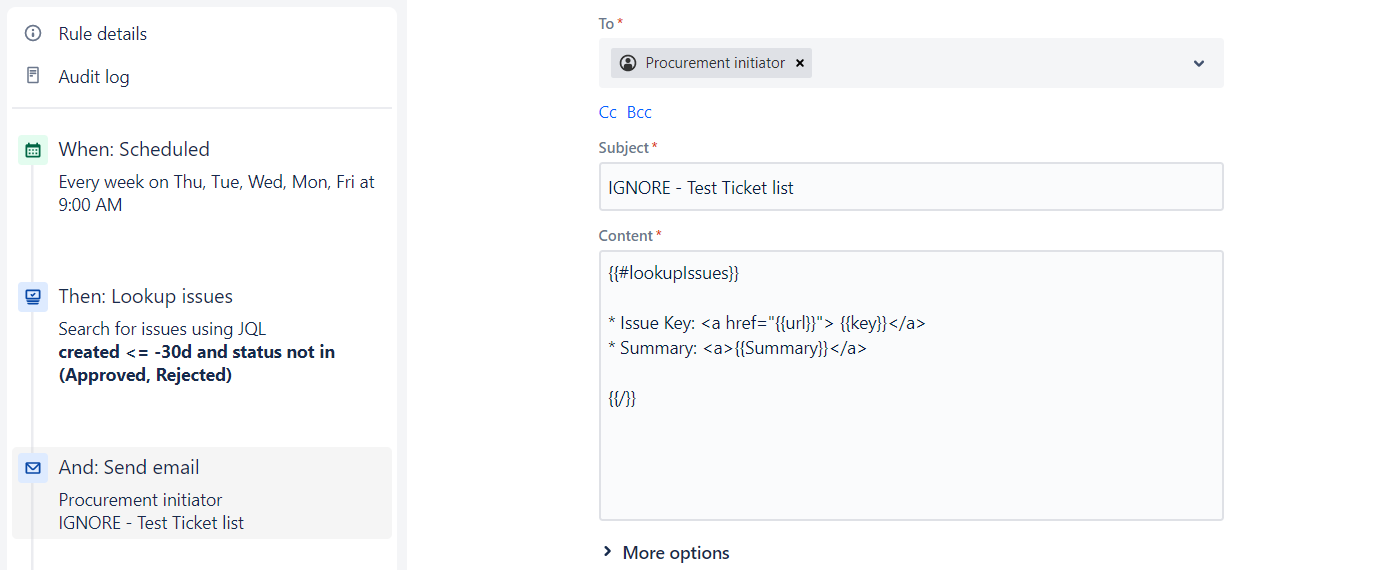Select the And: Send email step
The height and width of the screenshot is (570, 1379).
point(202,493)
